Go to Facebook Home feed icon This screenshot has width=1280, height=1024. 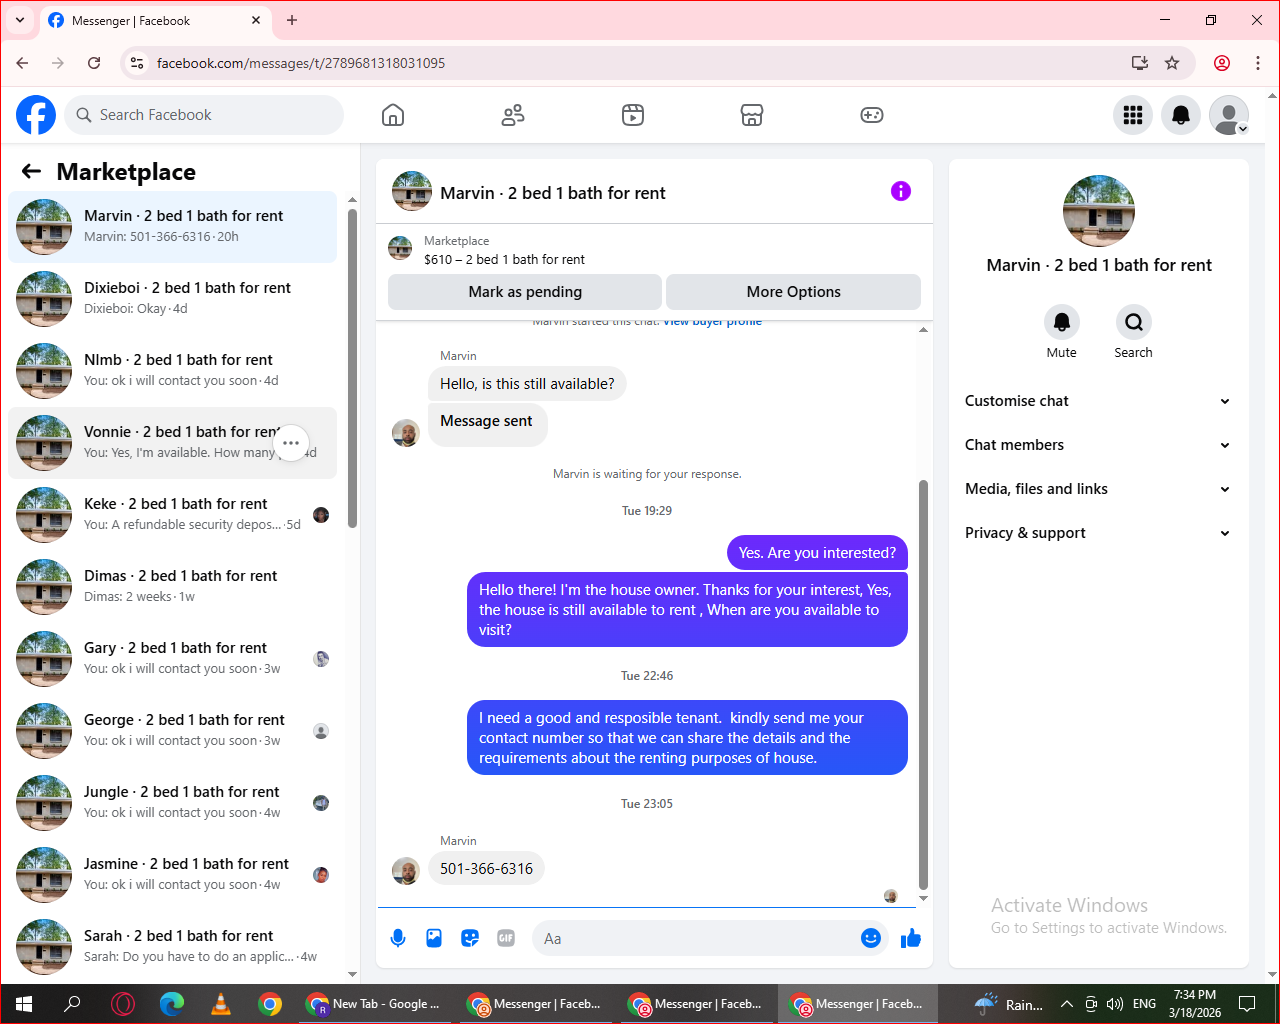click(x=393, y=115)
